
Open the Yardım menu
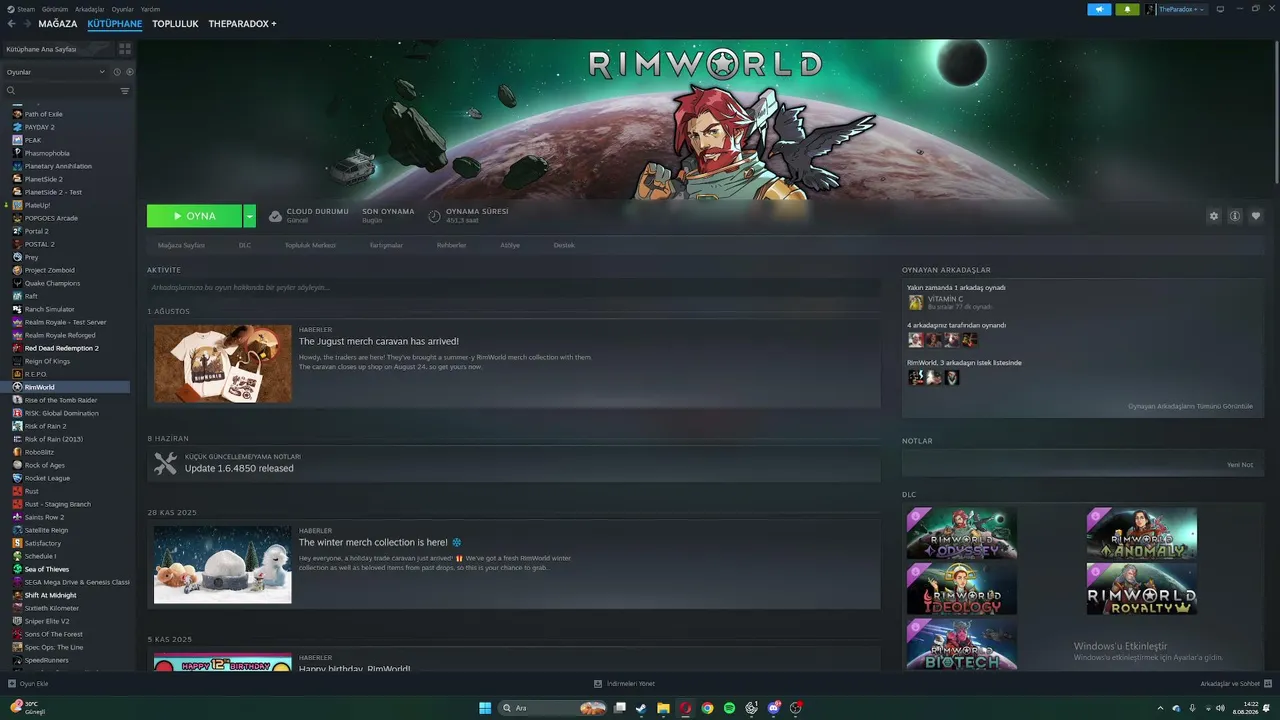[150, 9]
